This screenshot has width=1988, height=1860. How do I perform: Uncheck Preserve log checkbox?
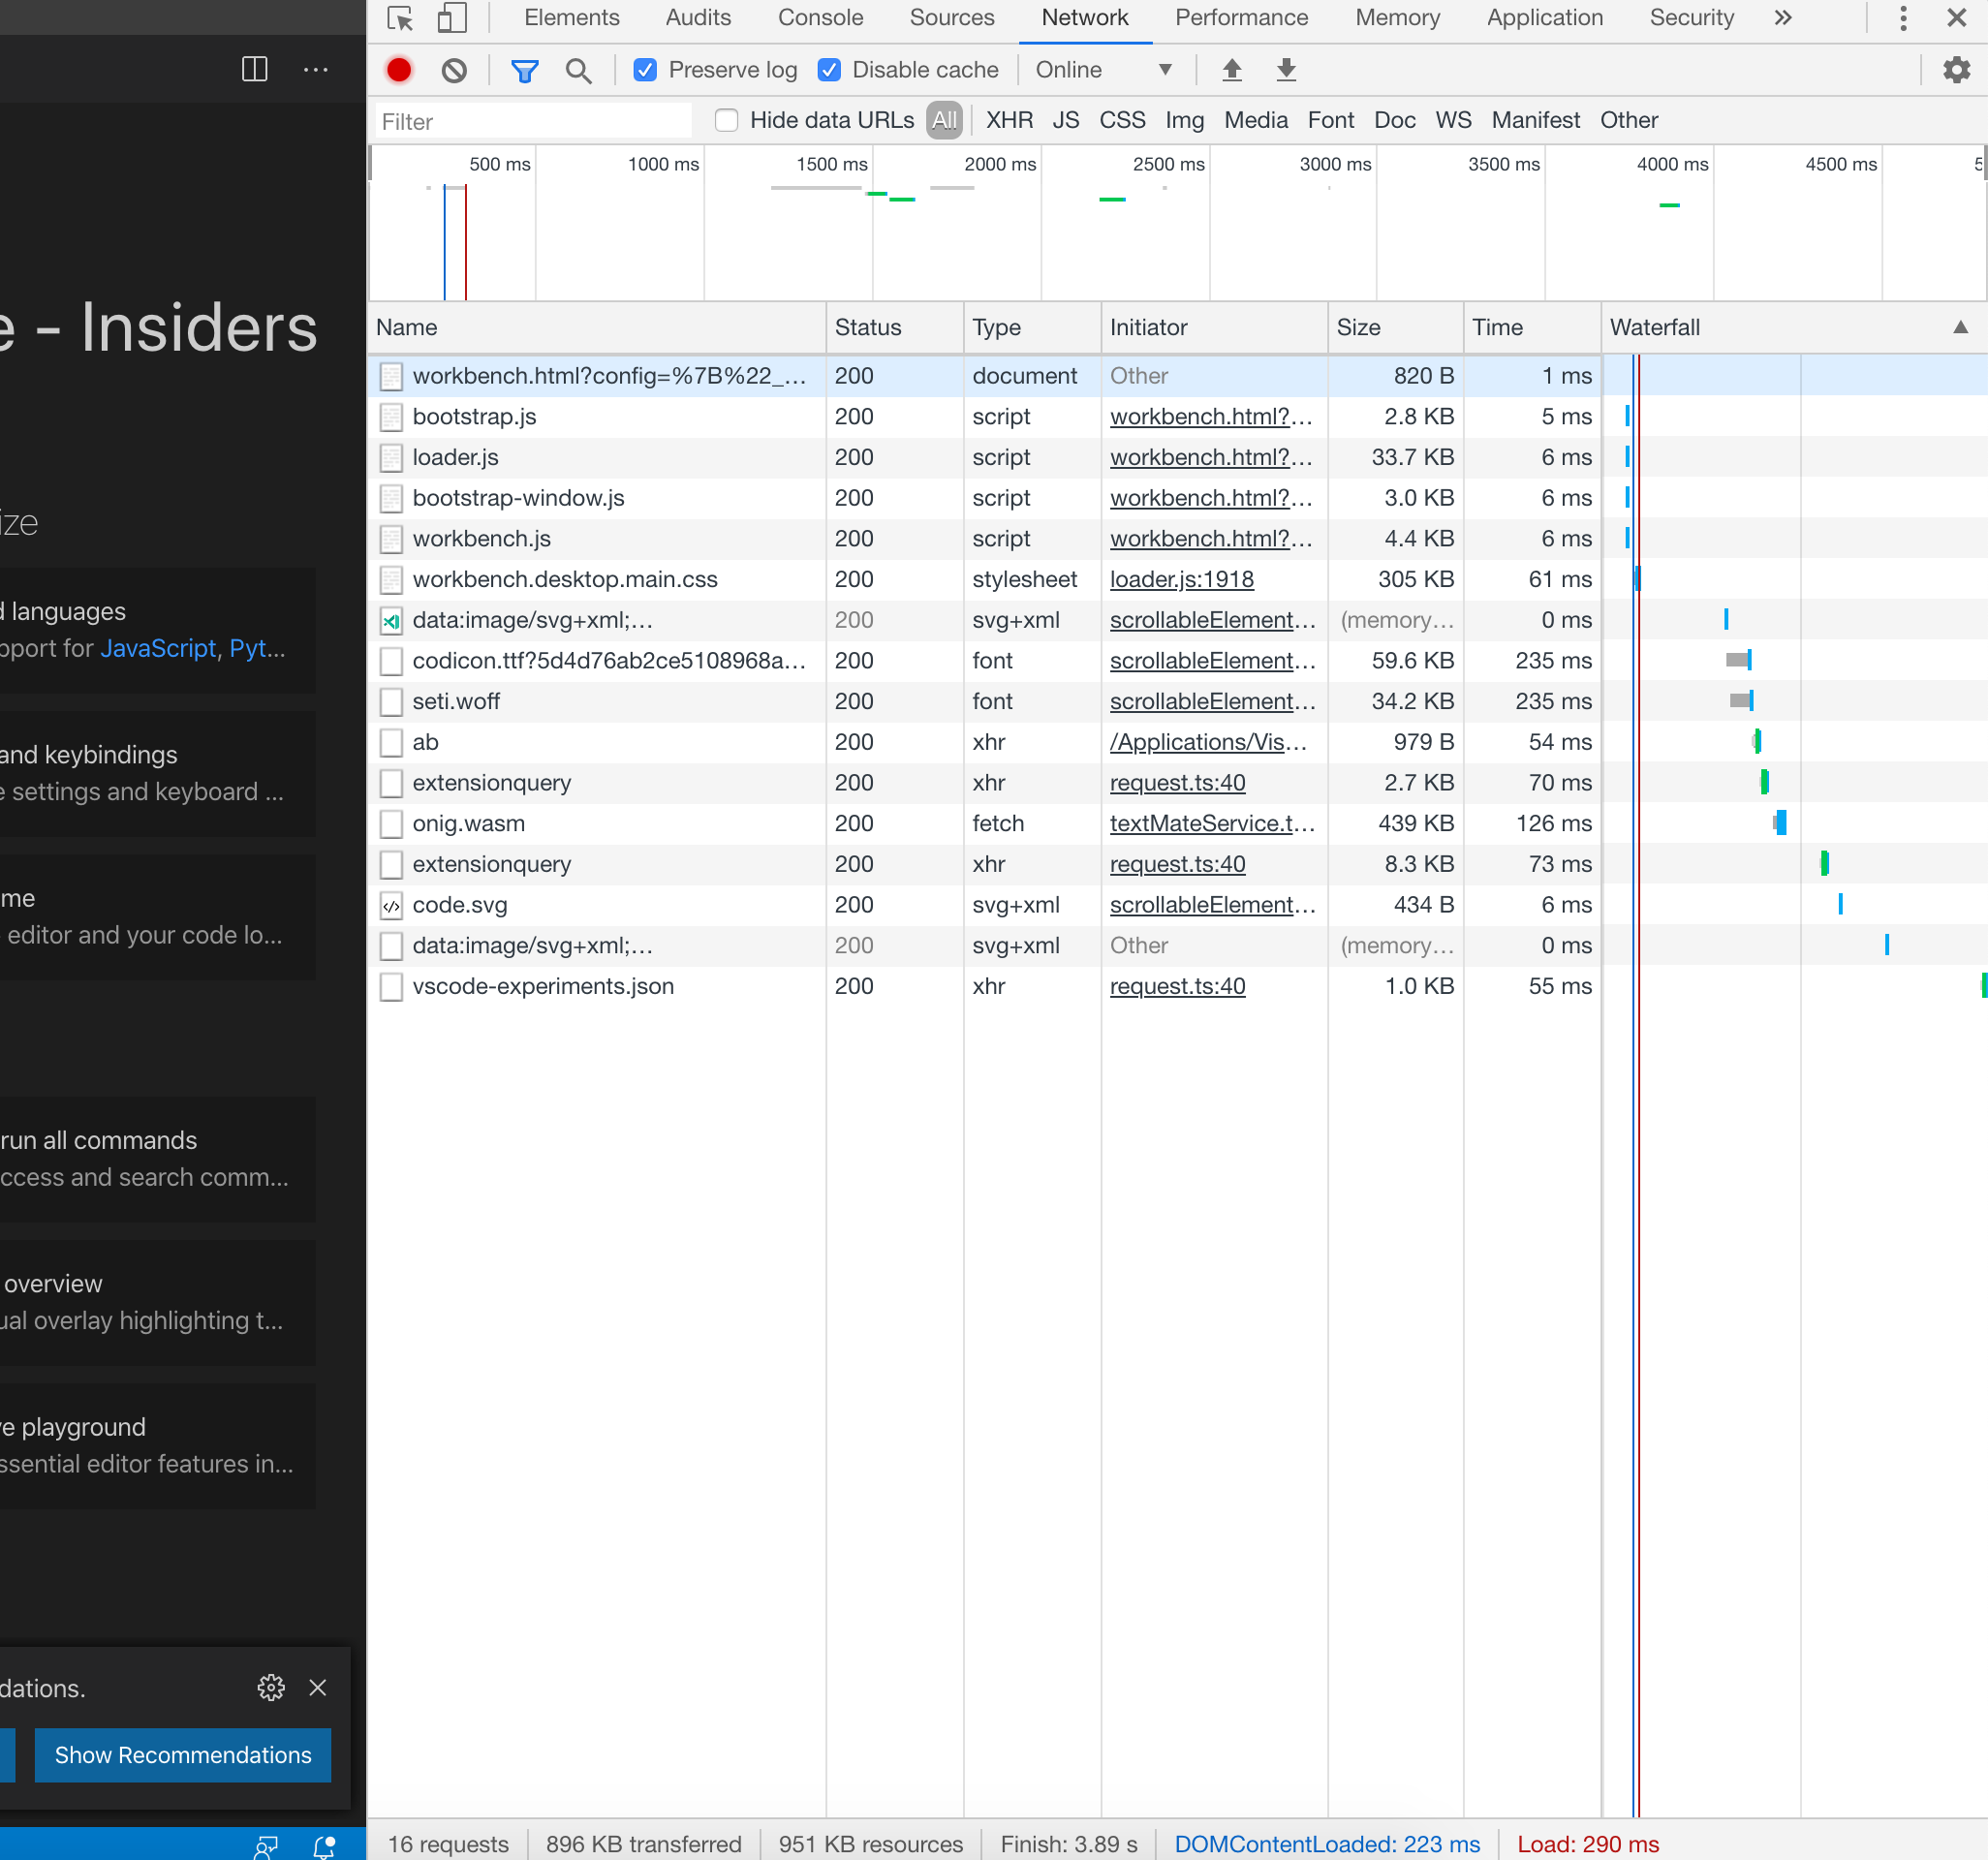click(645, 70)
